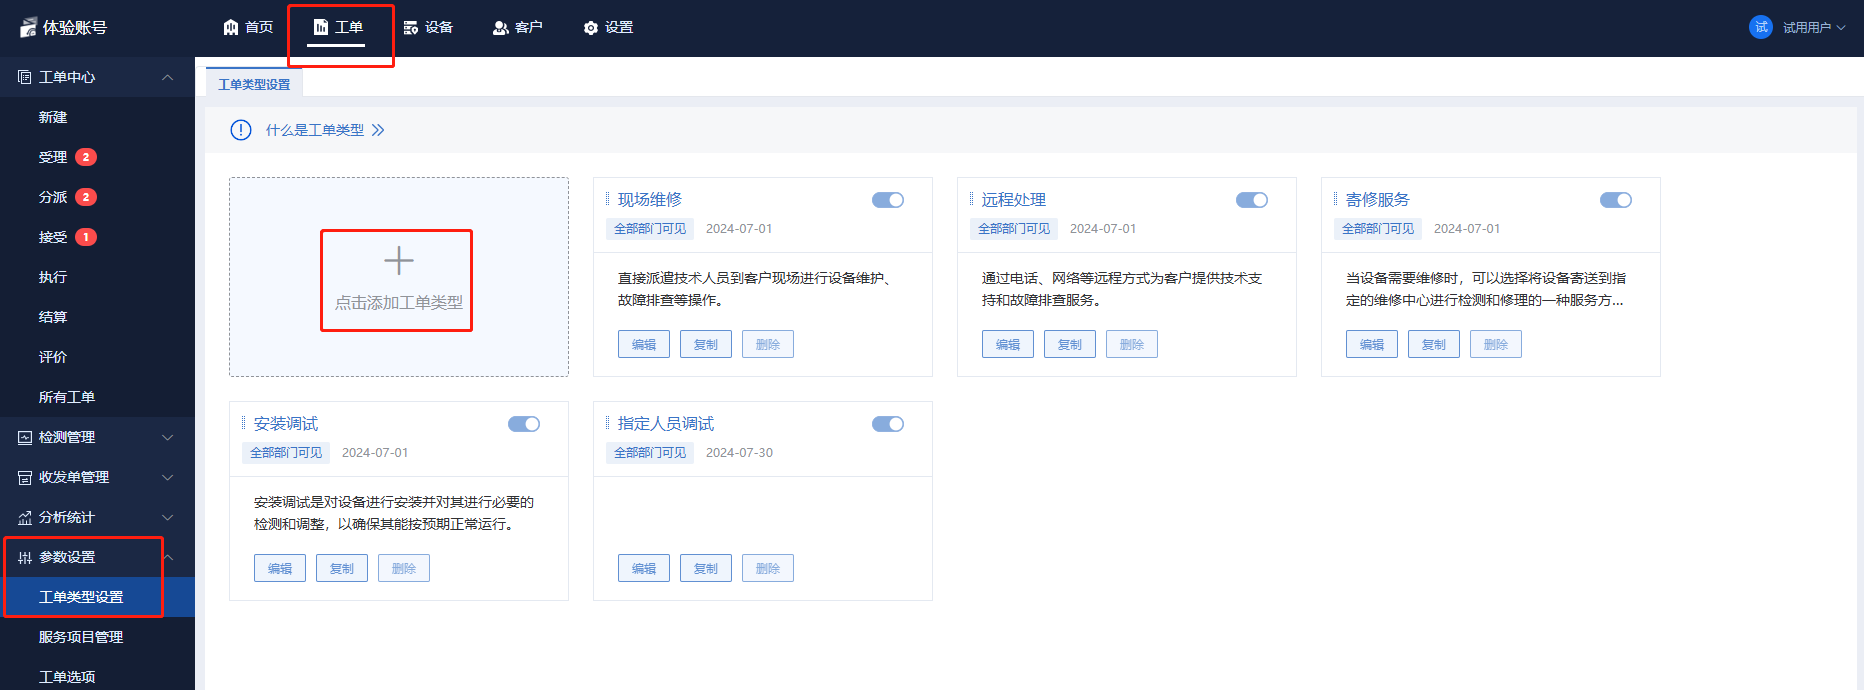This screenshot has width=1864, height=690.
Task: Click the 体验账号 logo icon
Action: 28,28
